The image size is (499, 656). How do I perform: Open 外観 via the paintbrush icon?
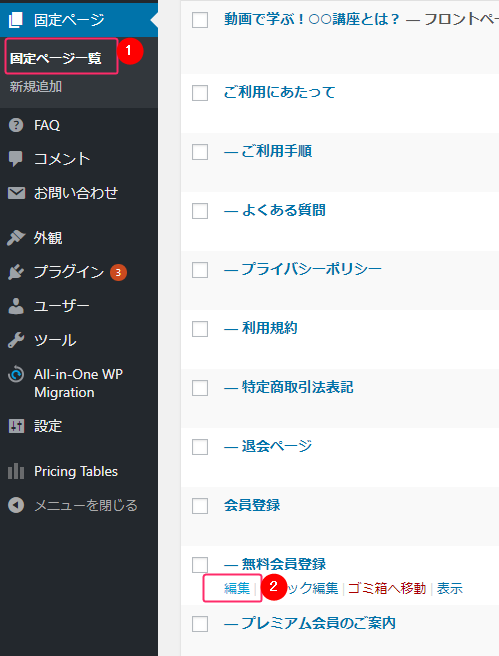point(16,238)
